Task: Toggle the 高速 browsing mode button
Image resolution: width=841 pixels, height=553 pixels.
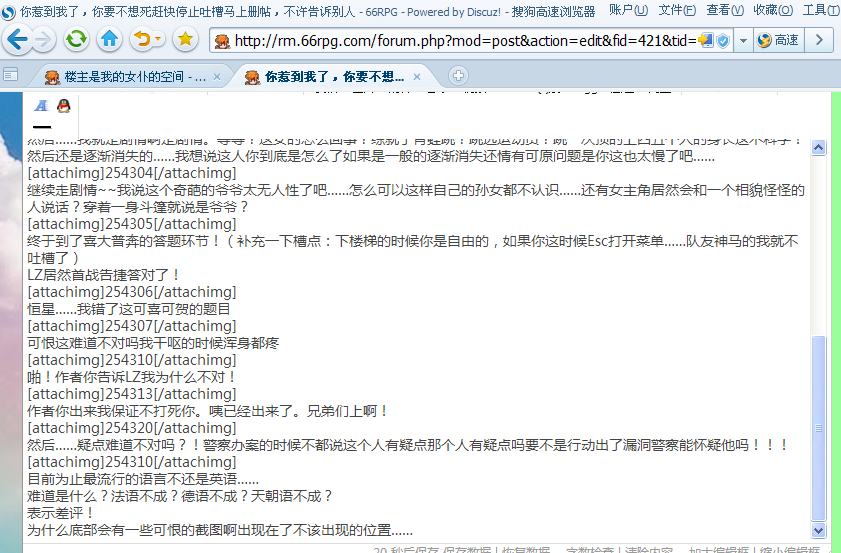Action: click(x=779, y=40)
